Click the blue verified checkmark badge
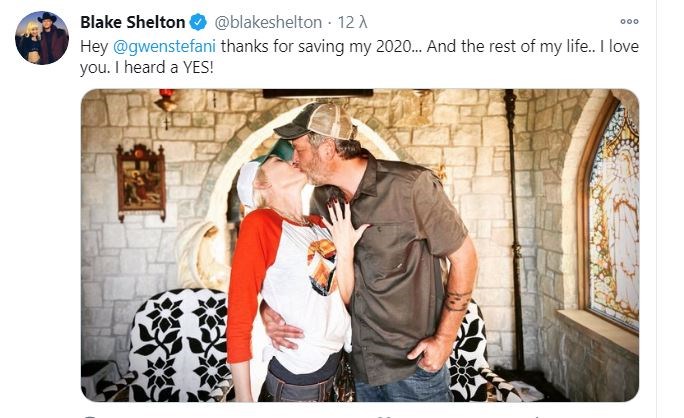 click(198, 22)
